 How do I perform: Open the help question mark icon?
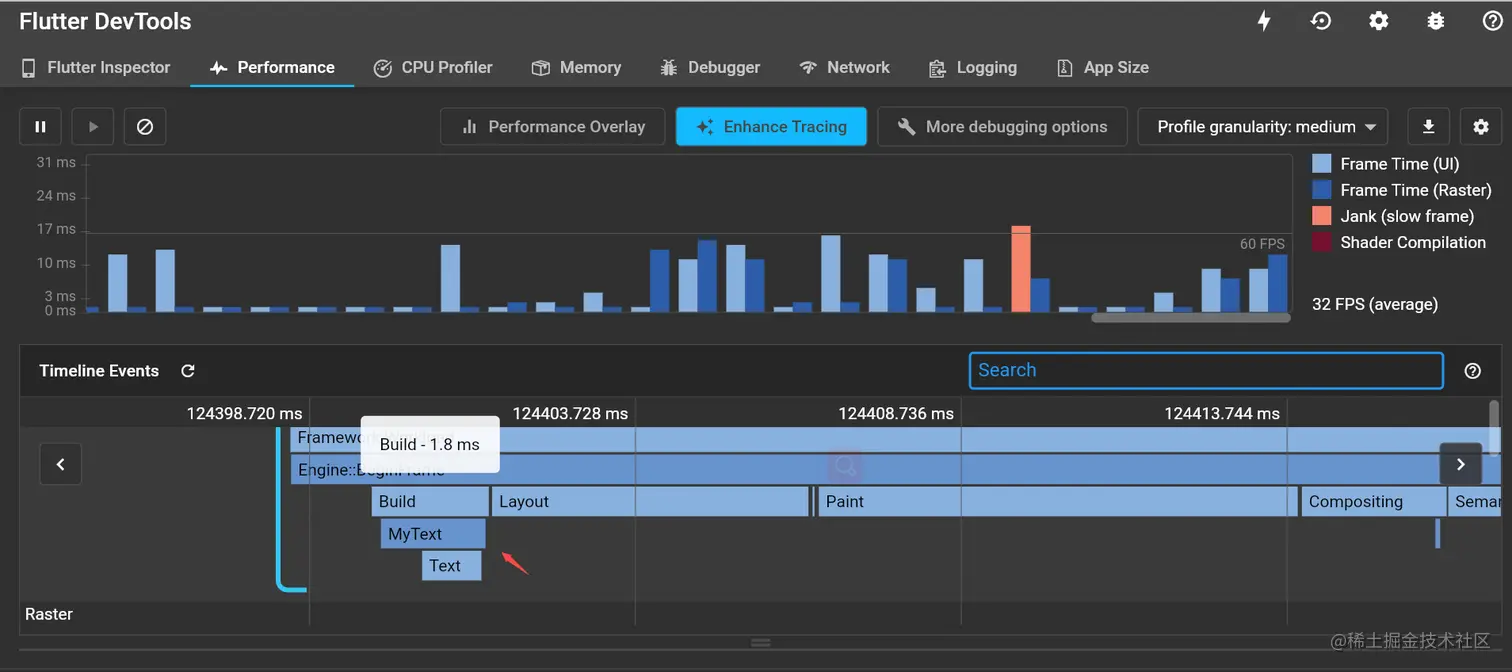1492,21
